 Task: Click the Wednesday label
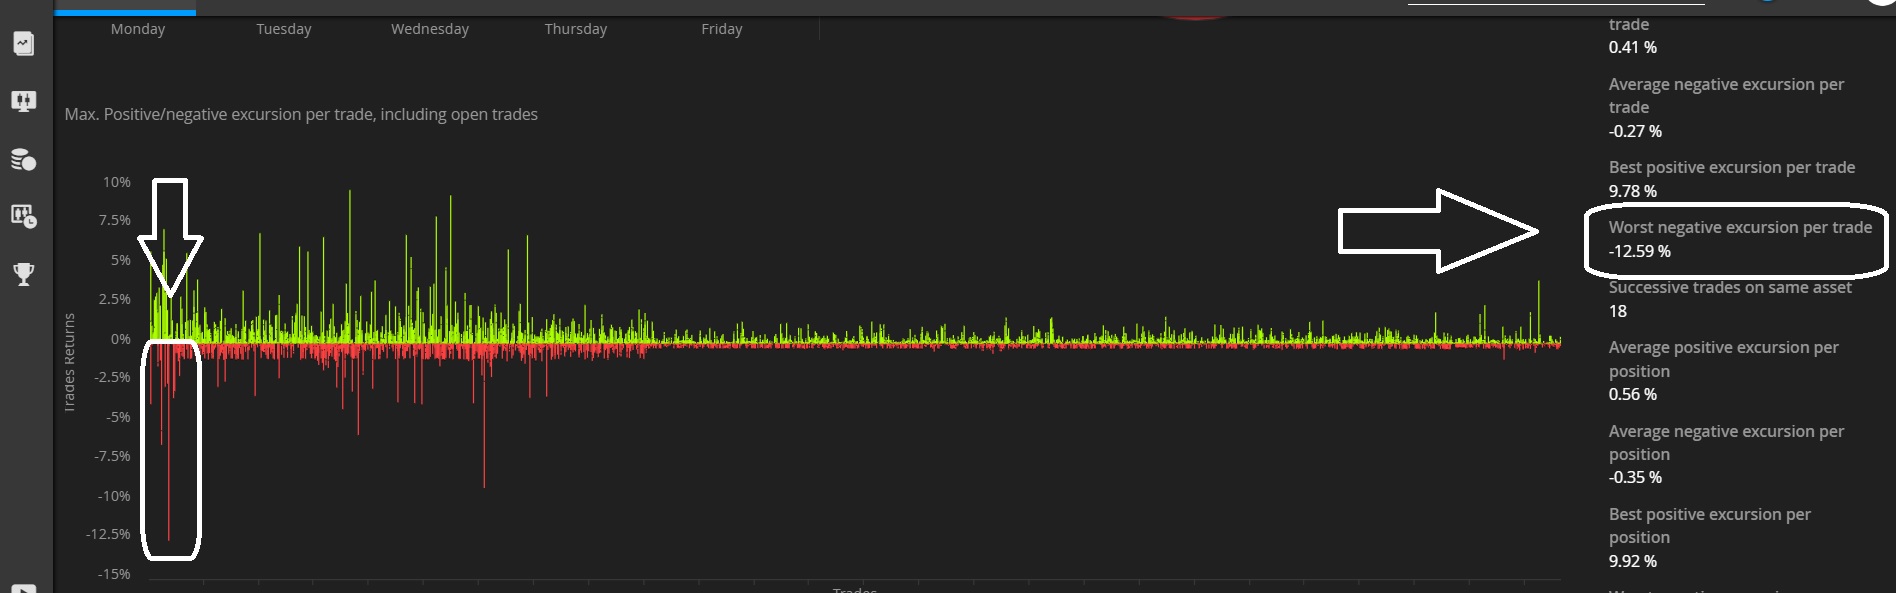[x=430, y=29]
